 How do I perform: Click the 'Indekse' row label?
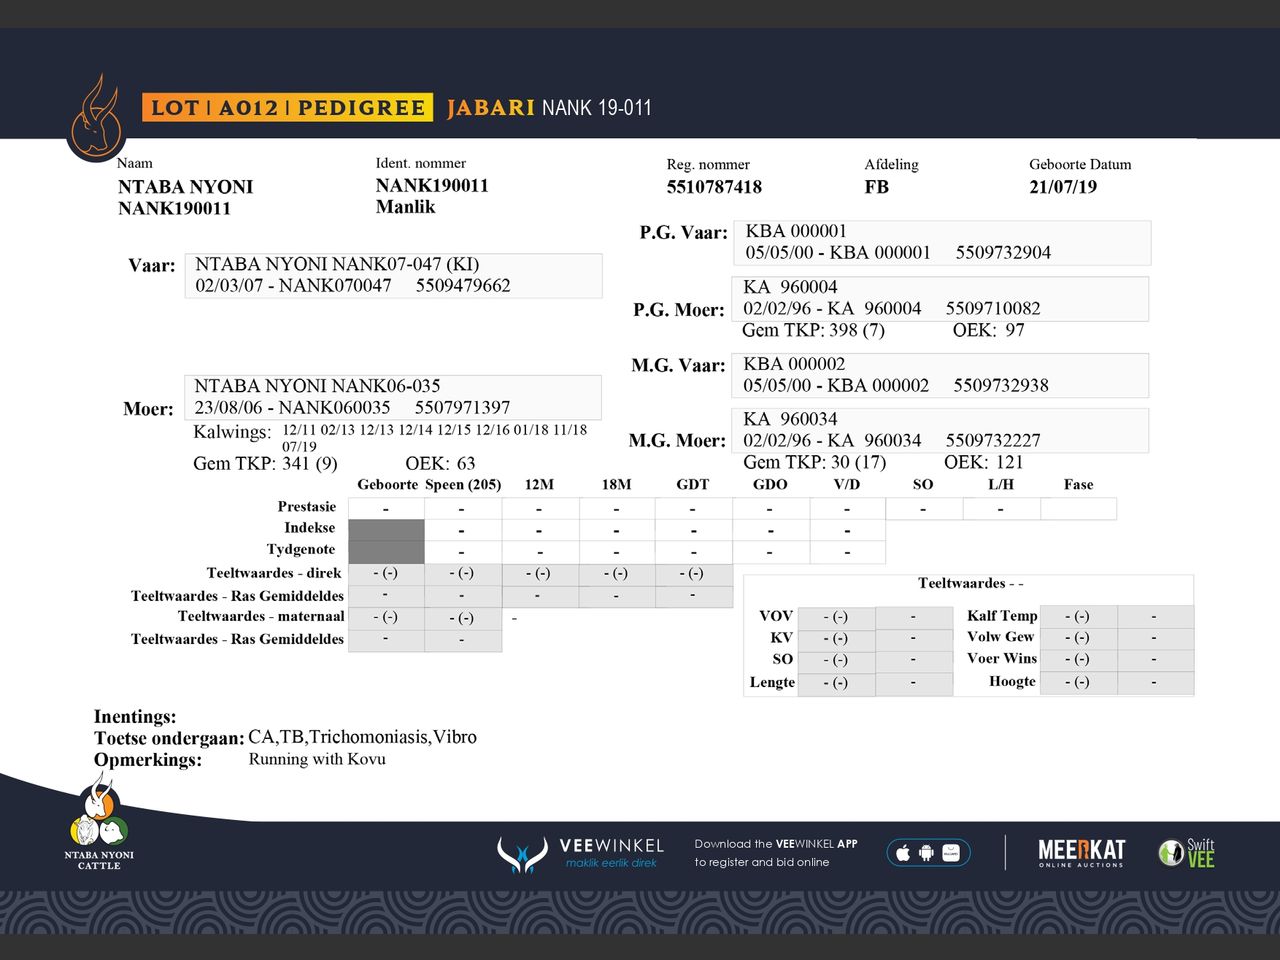point(310,528)
